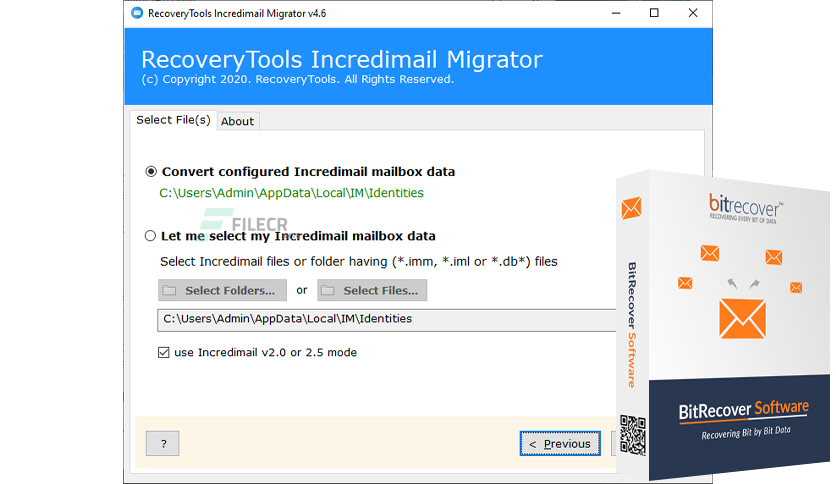Maximize the Incredimail Migrator window

coord(654,13)
